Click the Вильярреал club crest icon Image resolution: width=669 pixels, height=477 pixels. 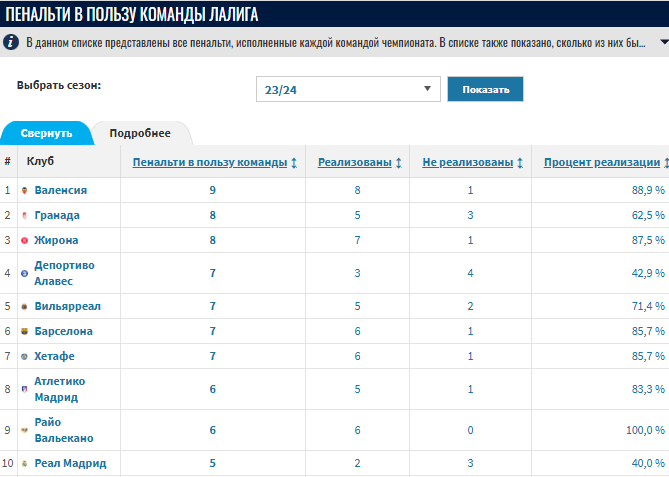(24, 306)
